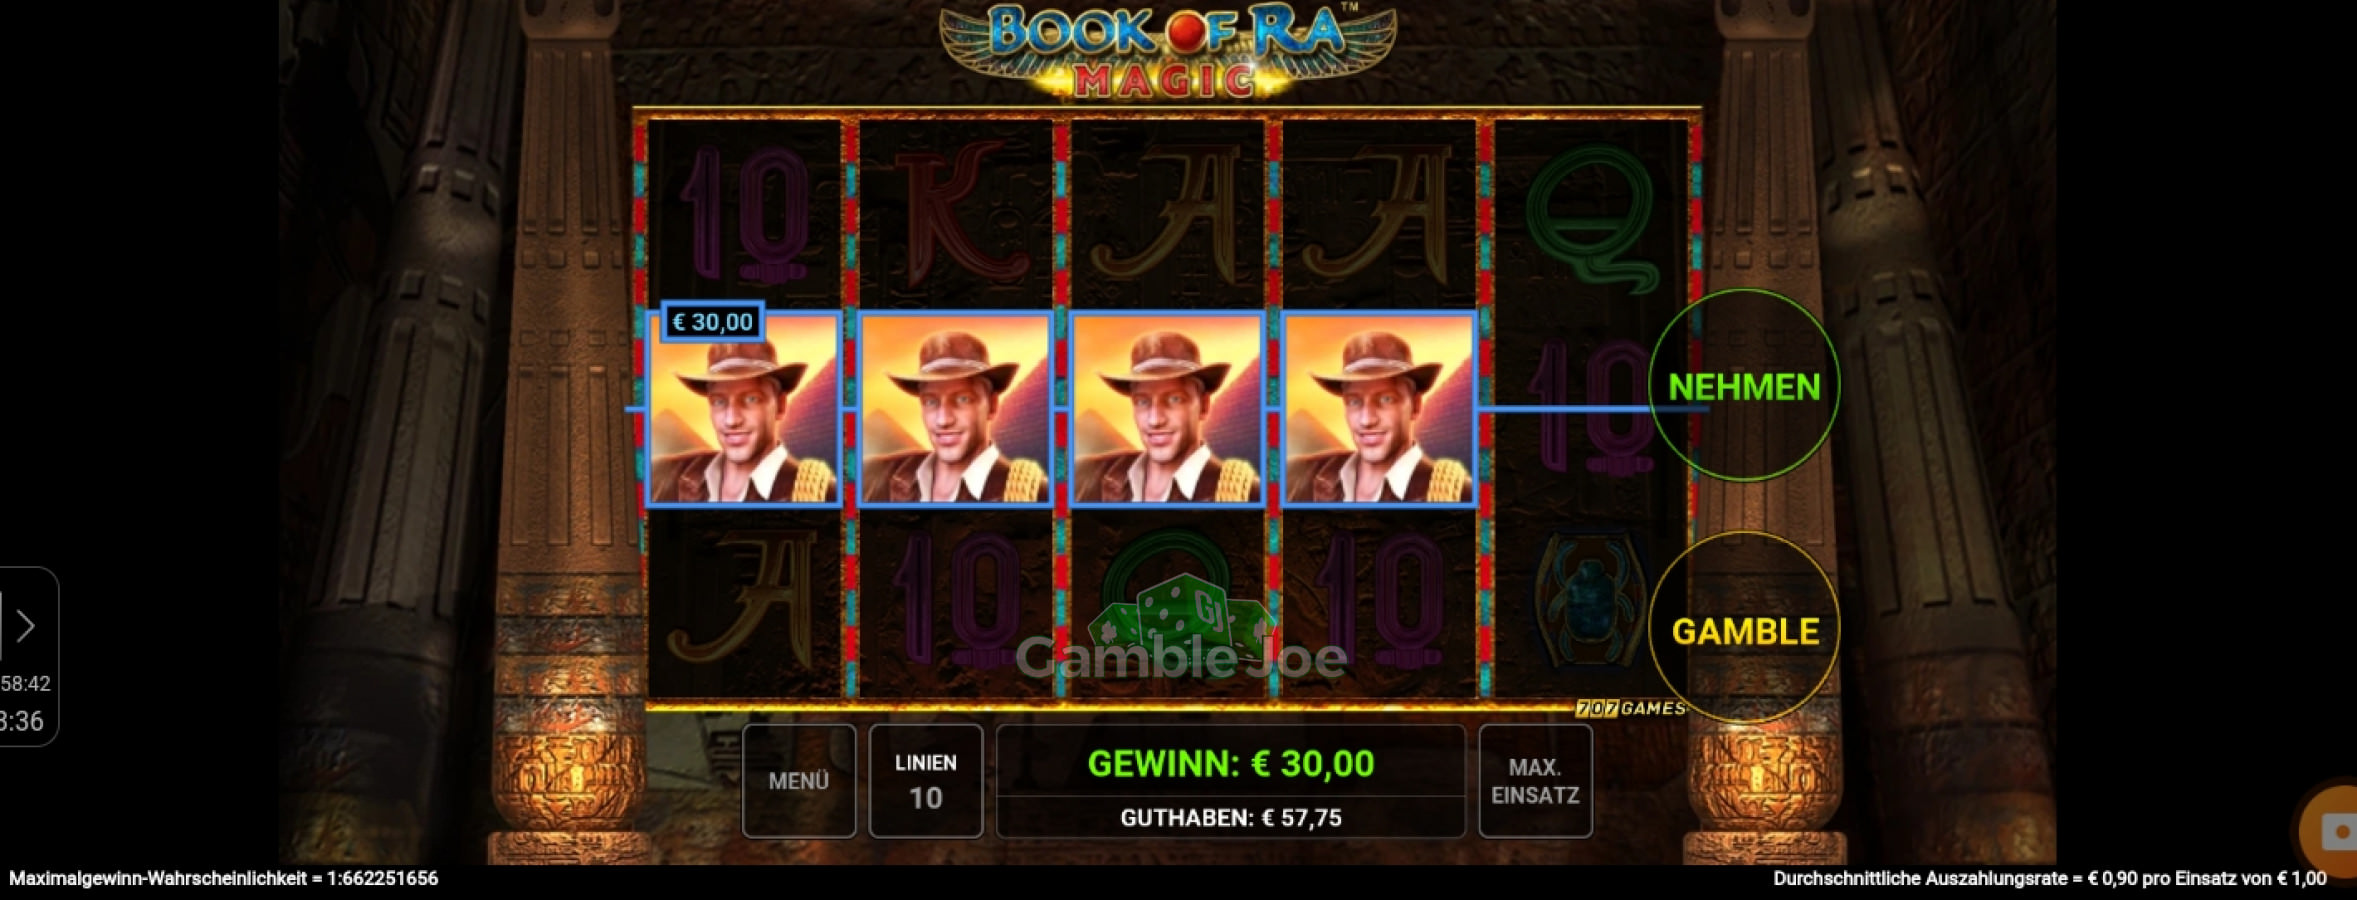Click the NEHMEN collect button
This screenshot has width=2357, height=900.
[x=1744, y=386]
